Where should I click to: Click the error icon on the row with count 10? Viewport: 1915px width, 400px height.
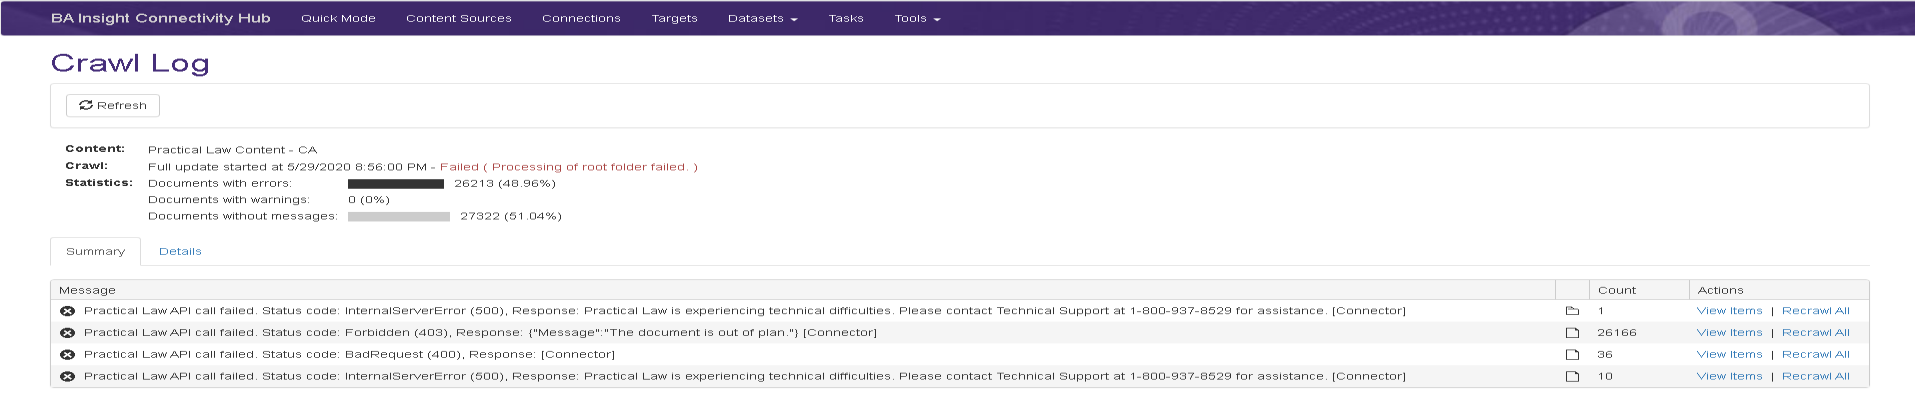67,377
